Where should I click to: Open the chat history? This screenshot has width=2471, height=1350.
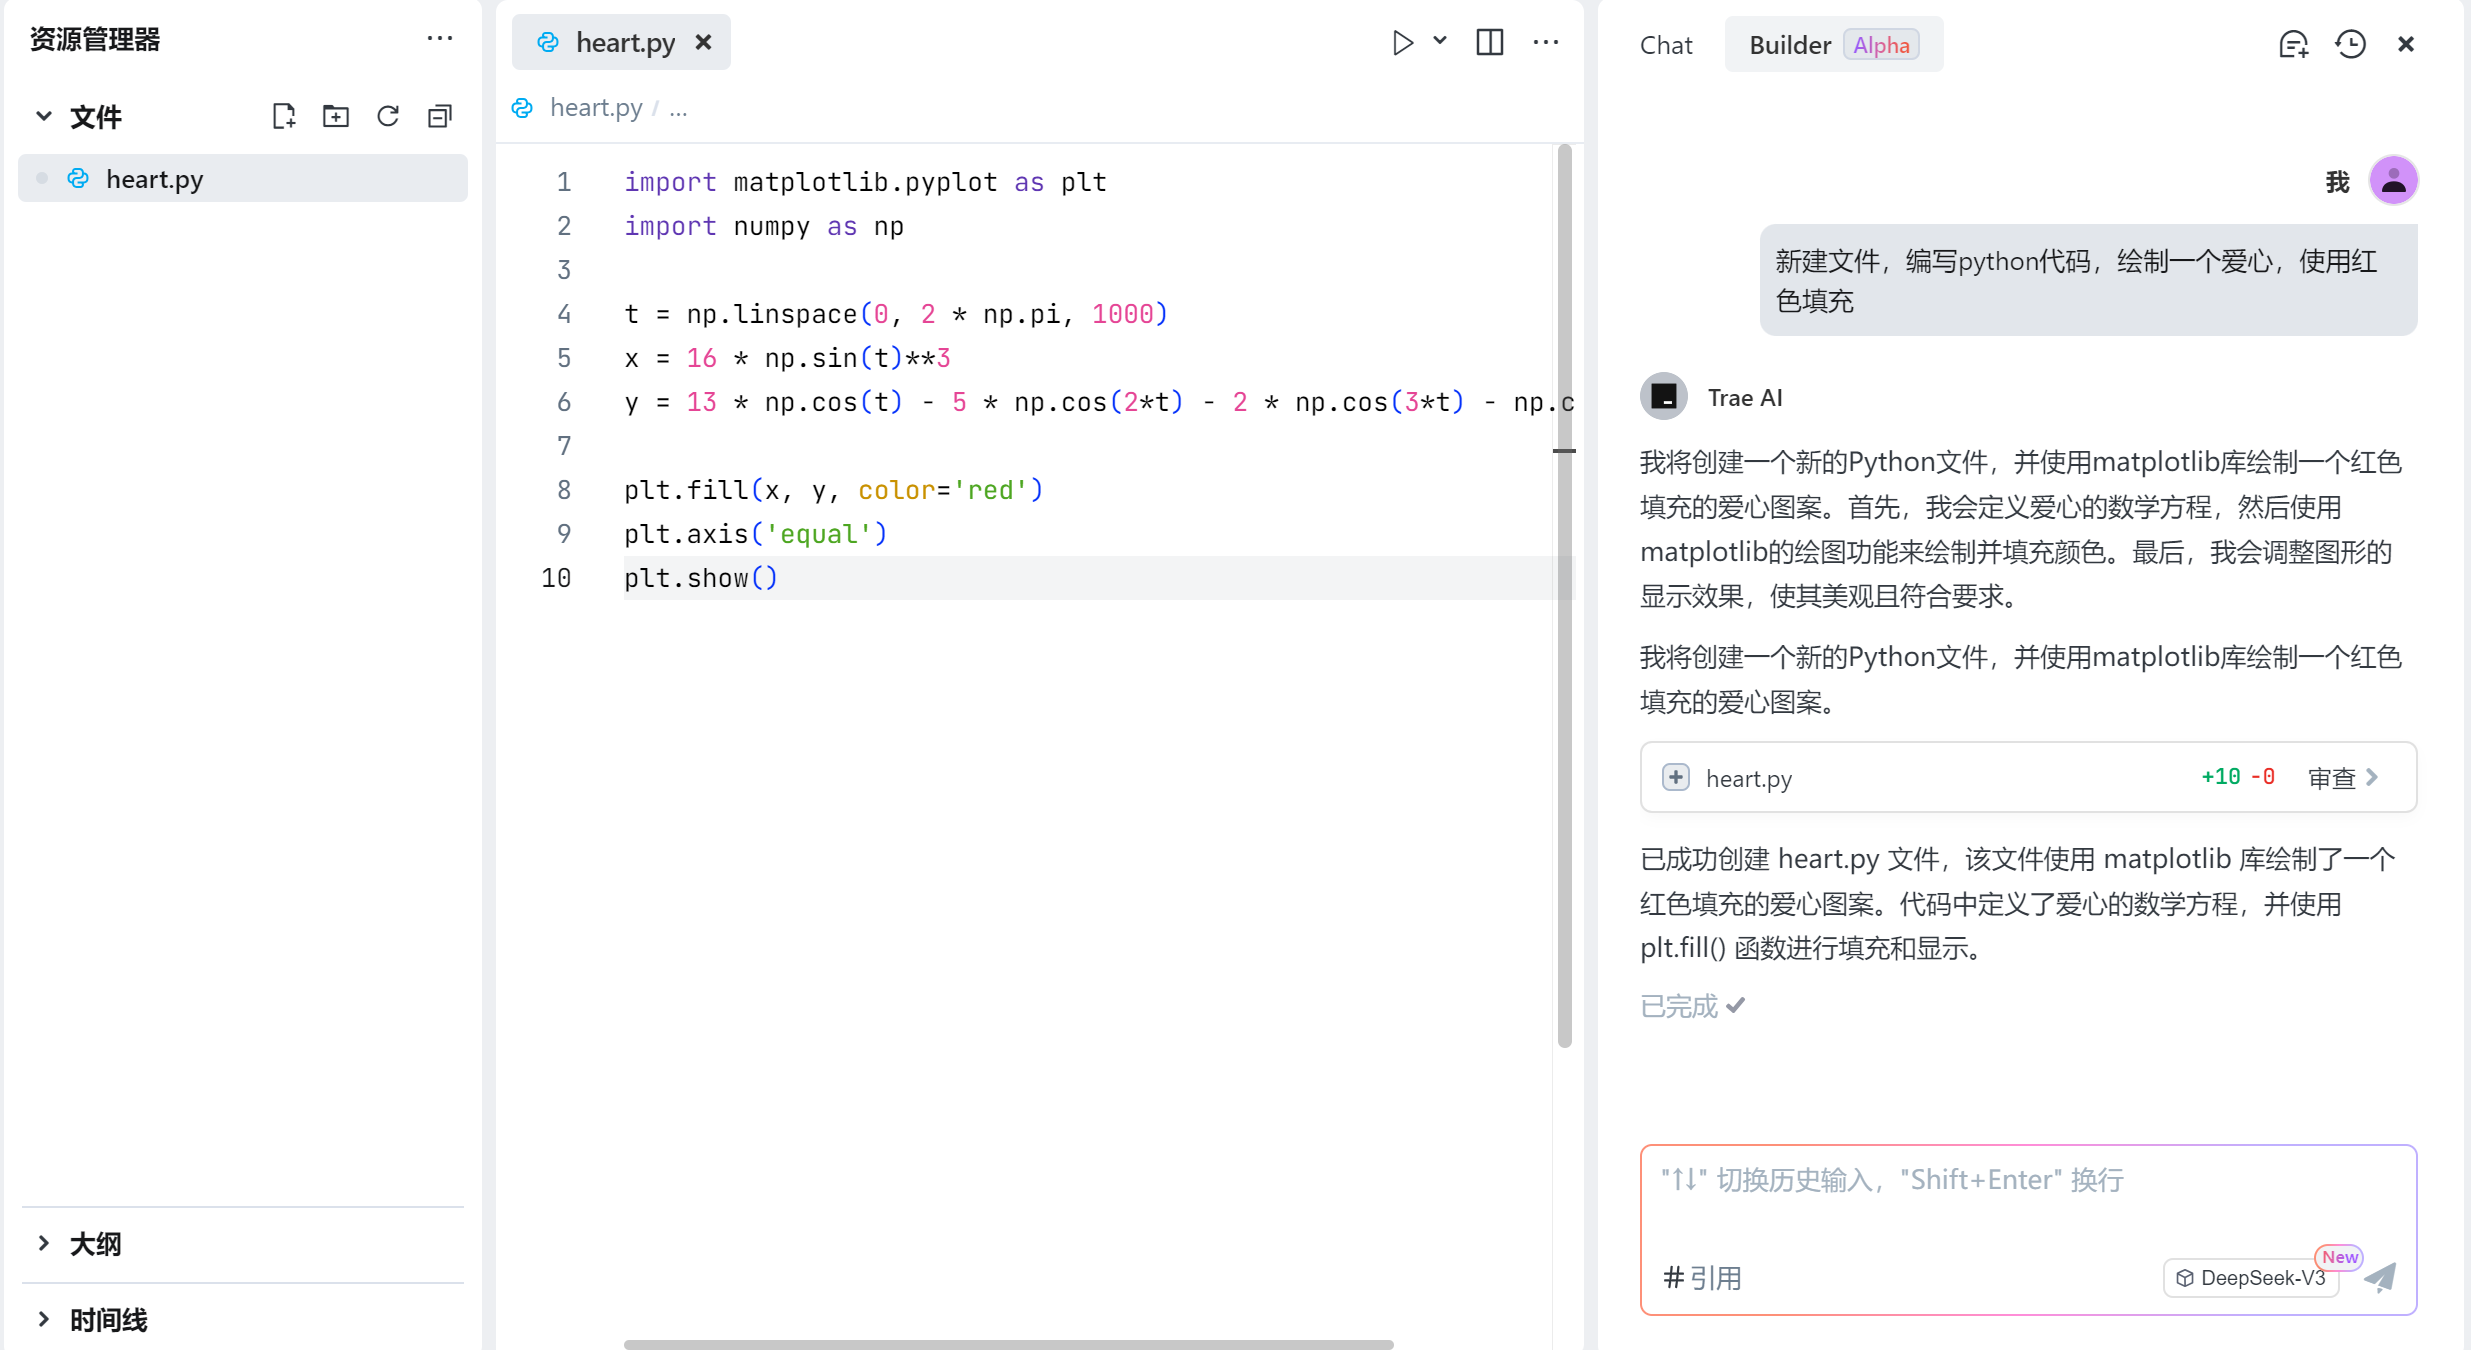(2350, 44)
